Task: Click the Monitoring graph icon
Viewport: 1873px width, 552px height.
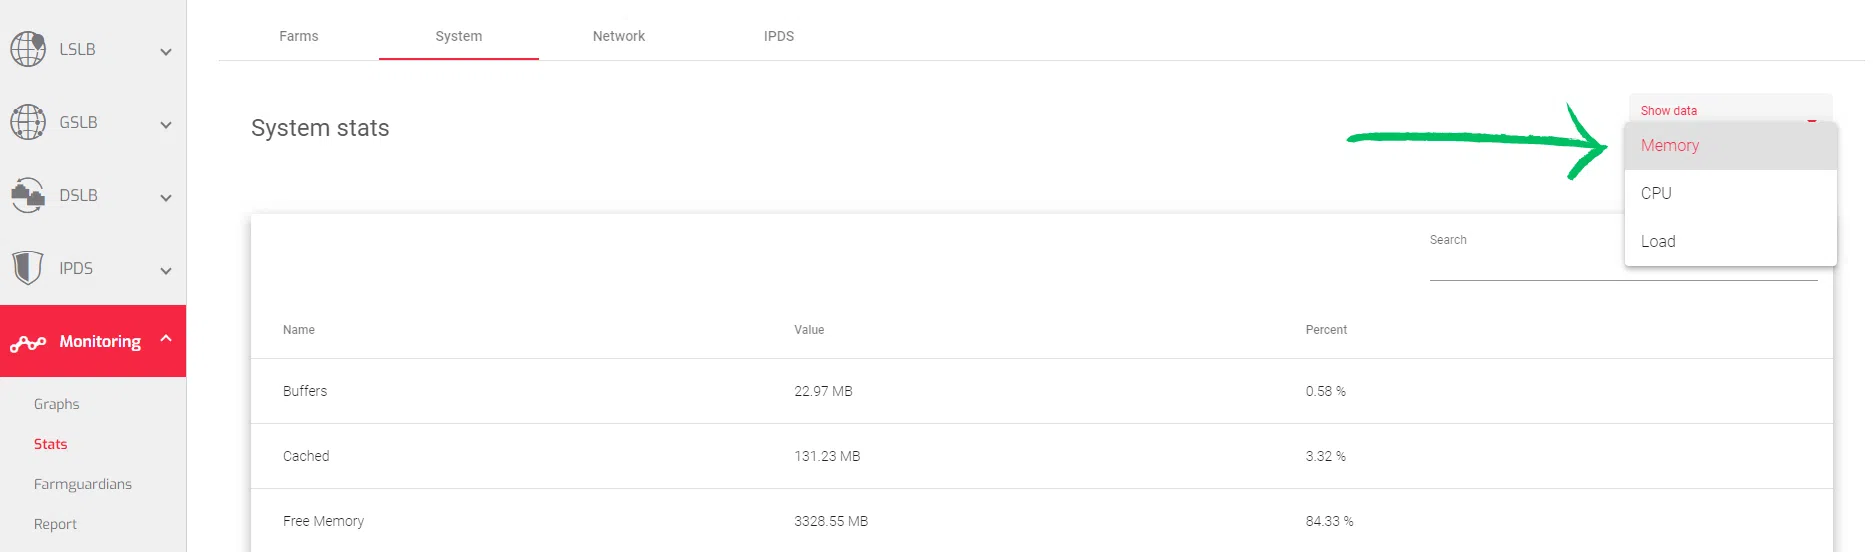Action: (x=28, y=343)
